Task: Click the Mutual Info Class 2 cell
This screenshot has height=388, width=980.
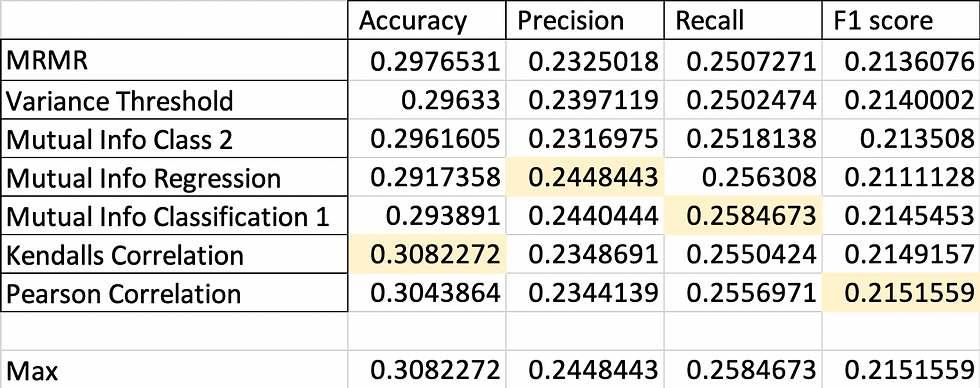Action: point(174,138)
